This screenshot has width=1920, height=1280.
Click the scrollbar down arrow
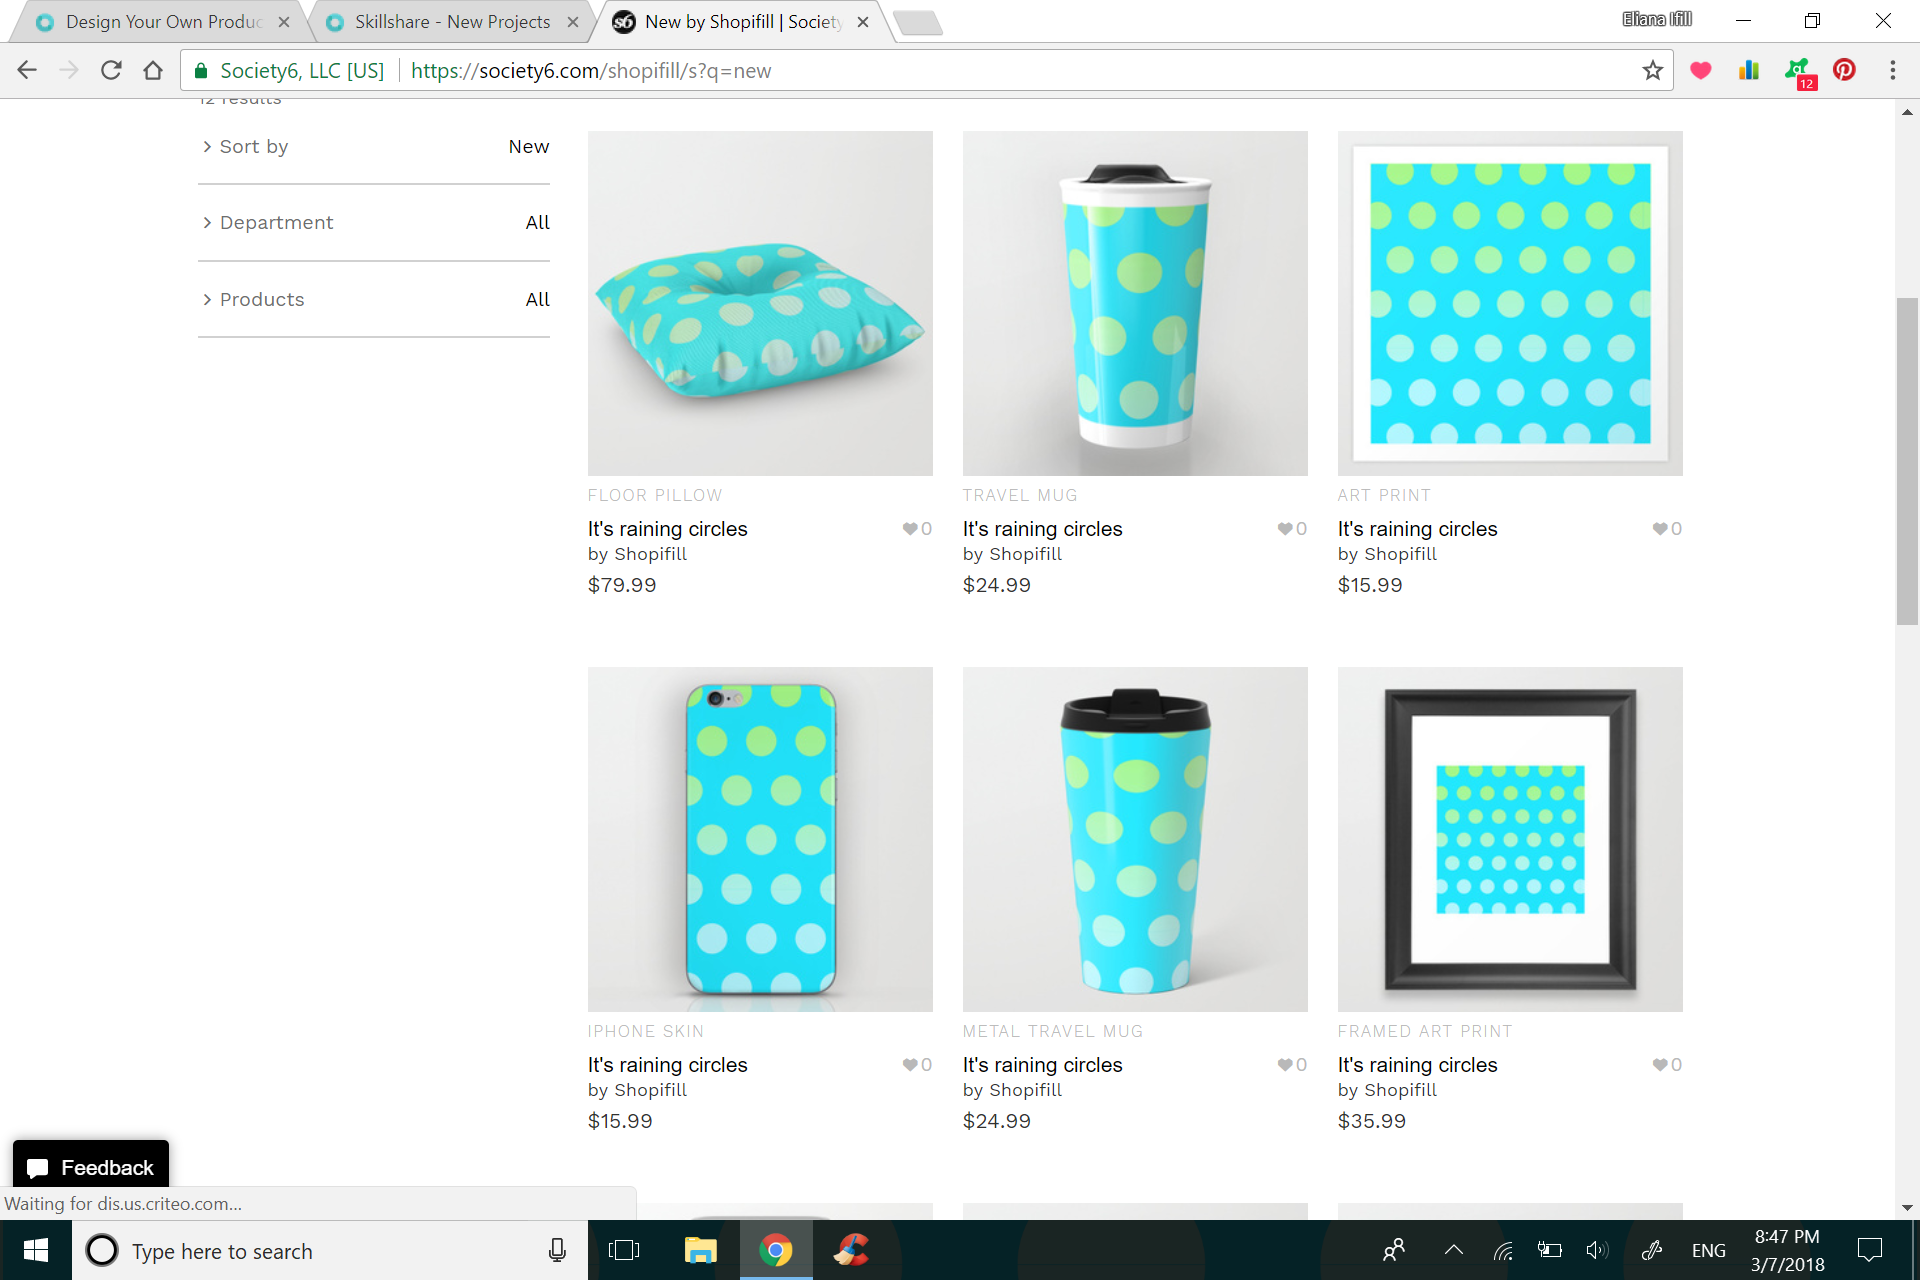(x=1907, y=1208)
